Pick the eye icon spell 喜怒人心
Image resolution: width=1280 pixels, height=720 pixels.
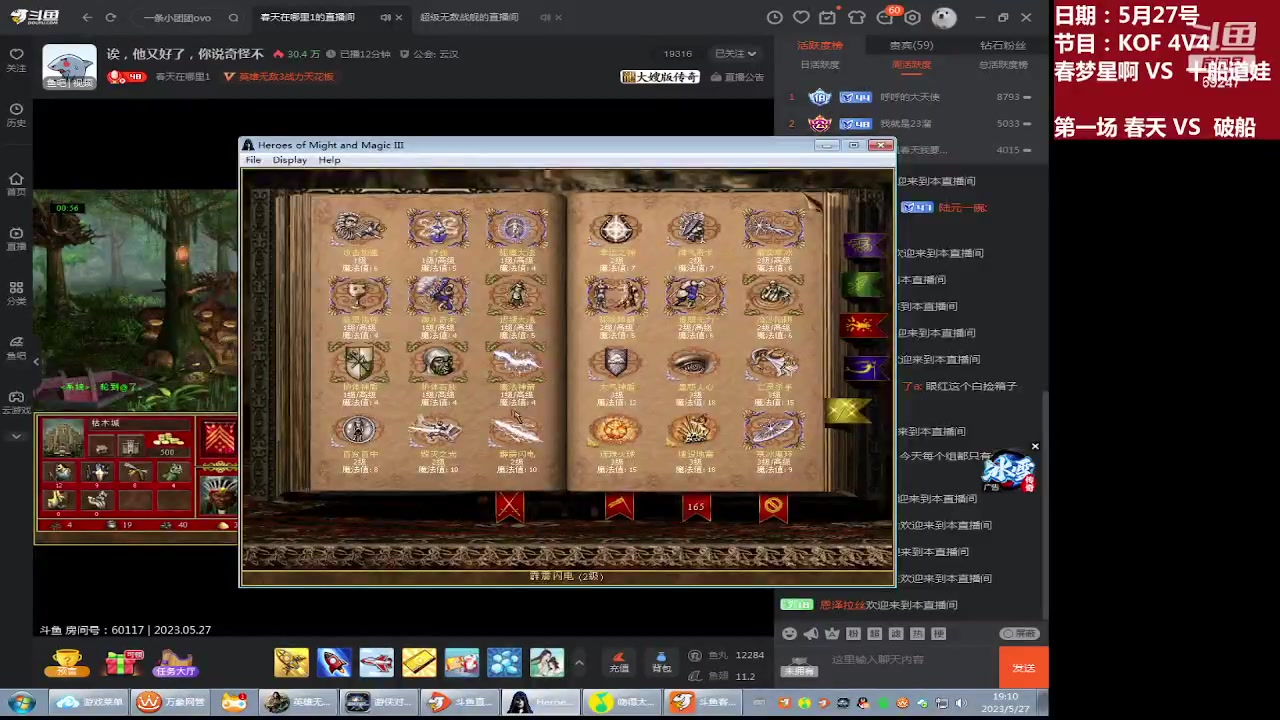click(694, 363)
